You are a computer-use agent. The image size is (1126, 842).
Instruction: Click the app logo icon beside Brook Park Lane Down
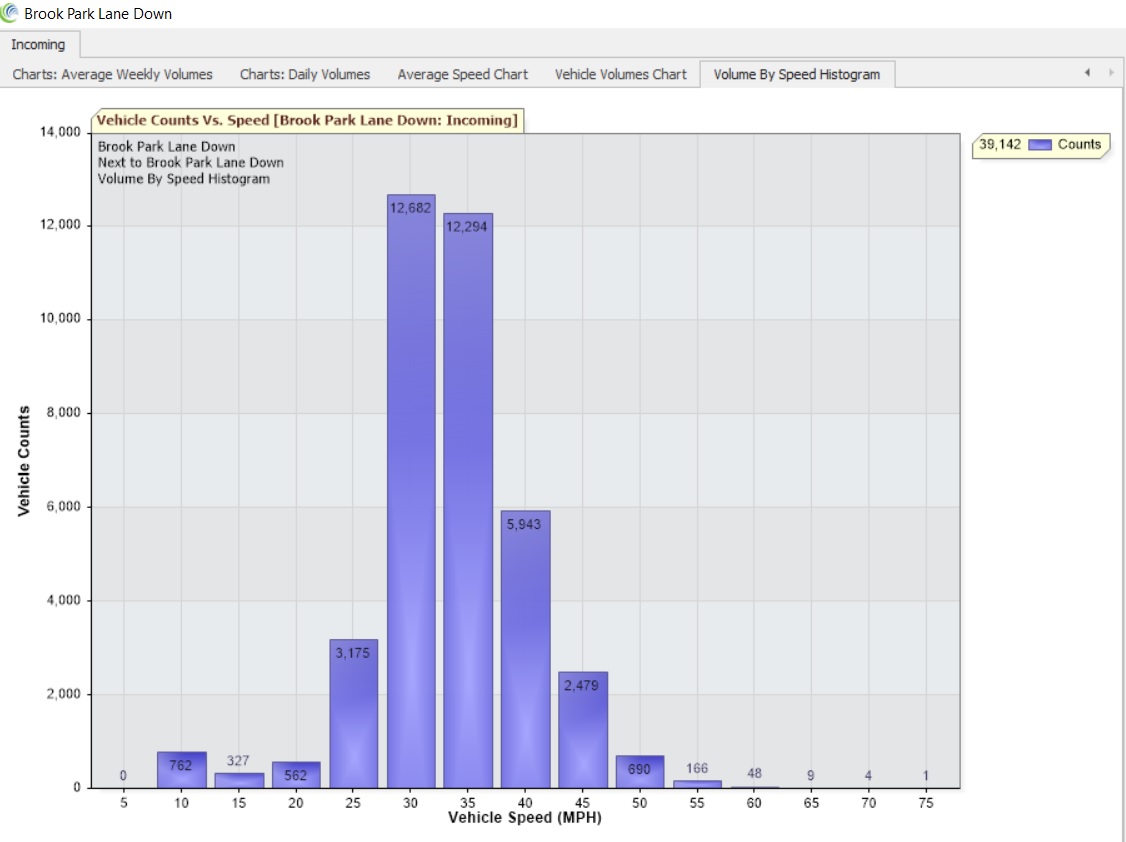(9, 12)
